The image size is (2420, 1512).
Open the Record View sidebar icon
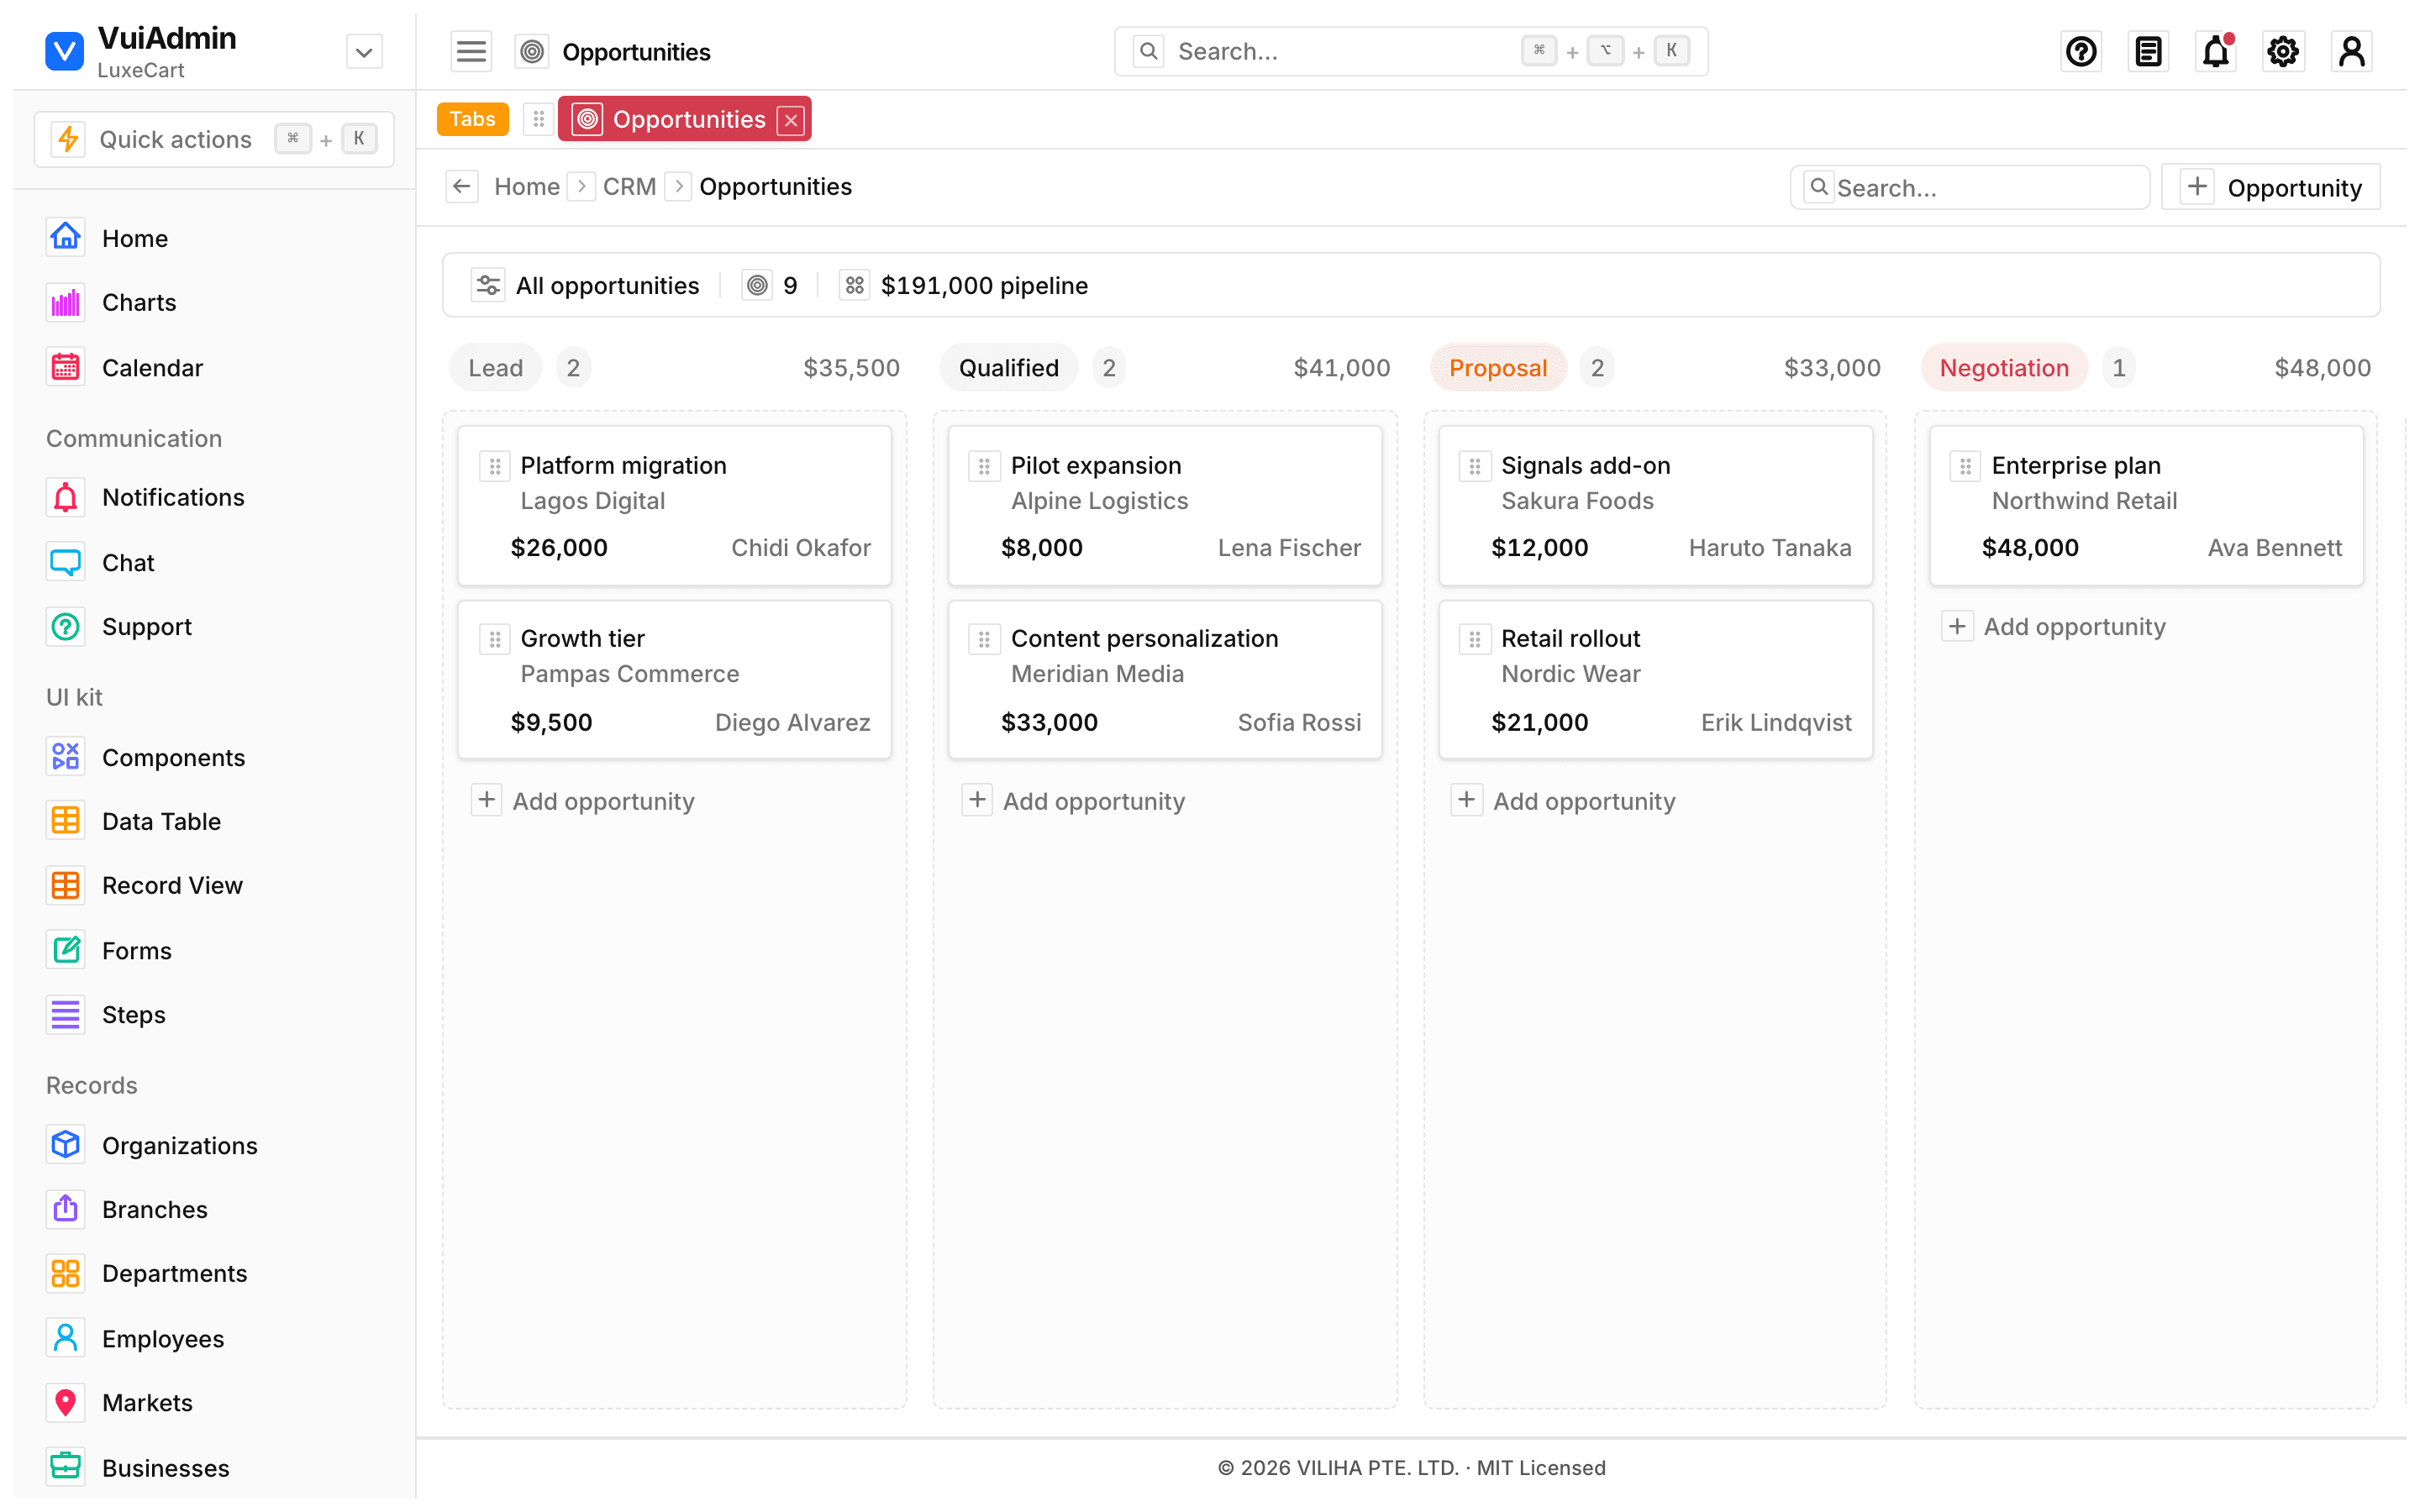tap(65, 885)
